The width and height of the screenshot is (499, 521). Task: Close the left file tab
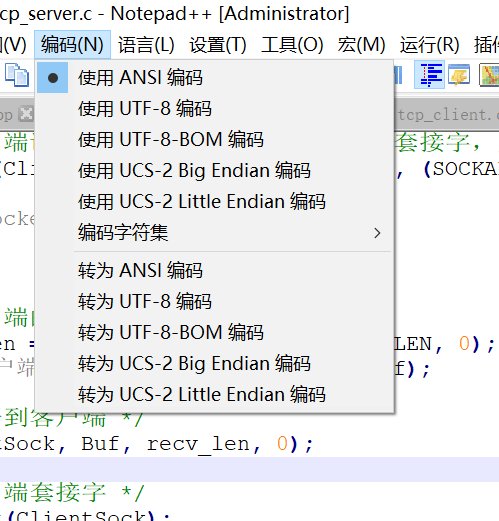coord(26,114)
